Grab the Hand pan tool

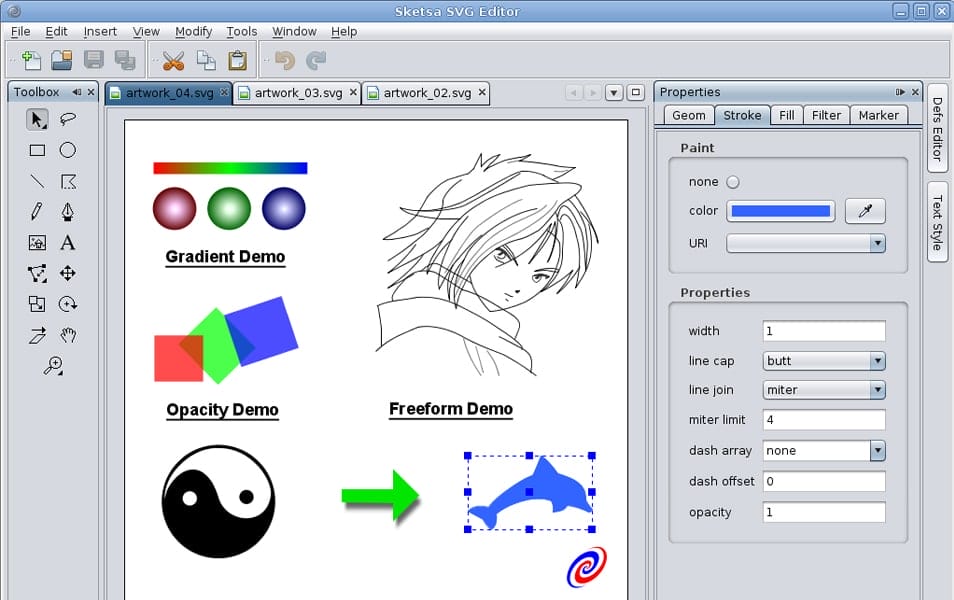pos(67,336)
